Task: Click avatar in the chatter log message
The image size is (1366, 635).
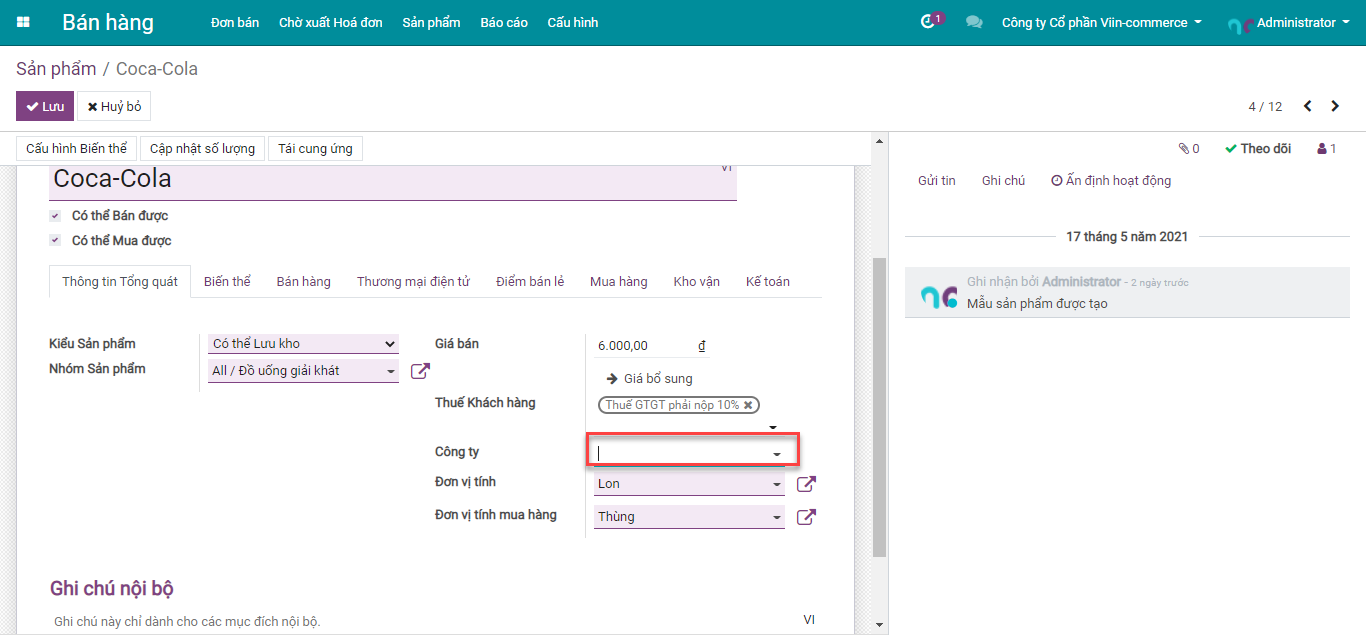Action: (939, 295)
